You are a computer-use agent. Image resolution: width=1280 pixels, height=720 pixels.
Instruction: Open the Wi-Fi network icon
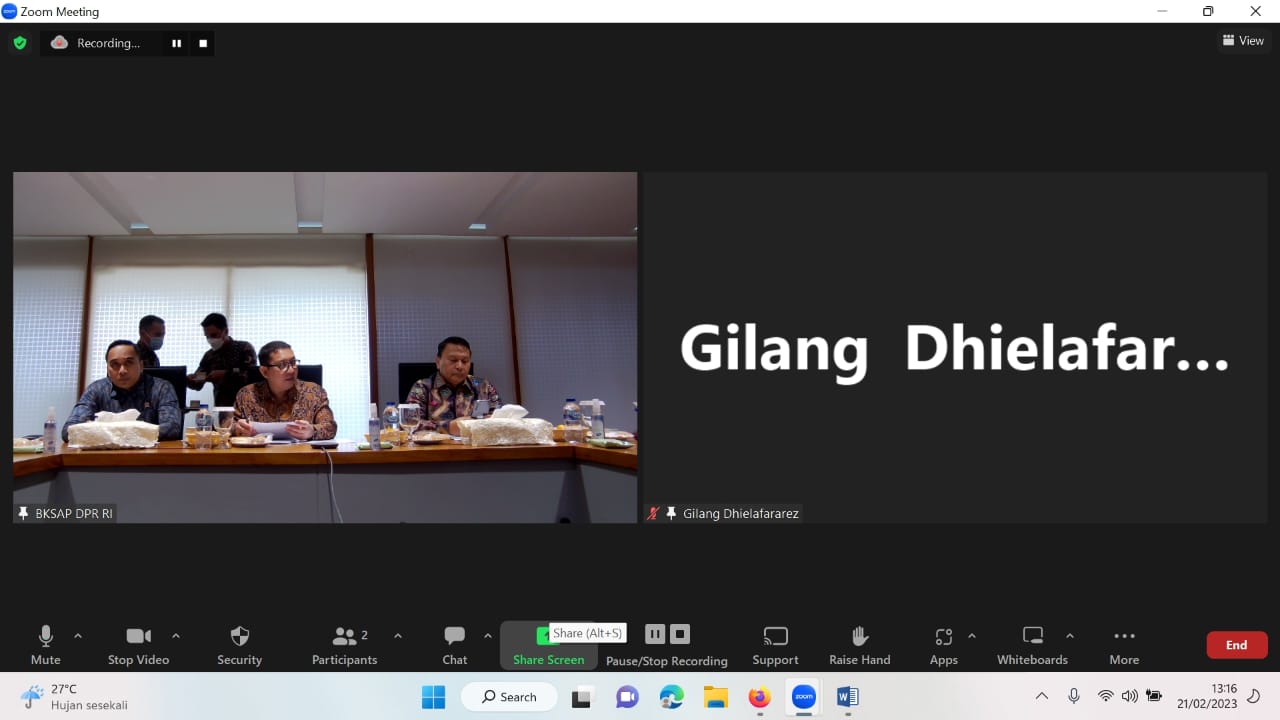(1106, 696)
